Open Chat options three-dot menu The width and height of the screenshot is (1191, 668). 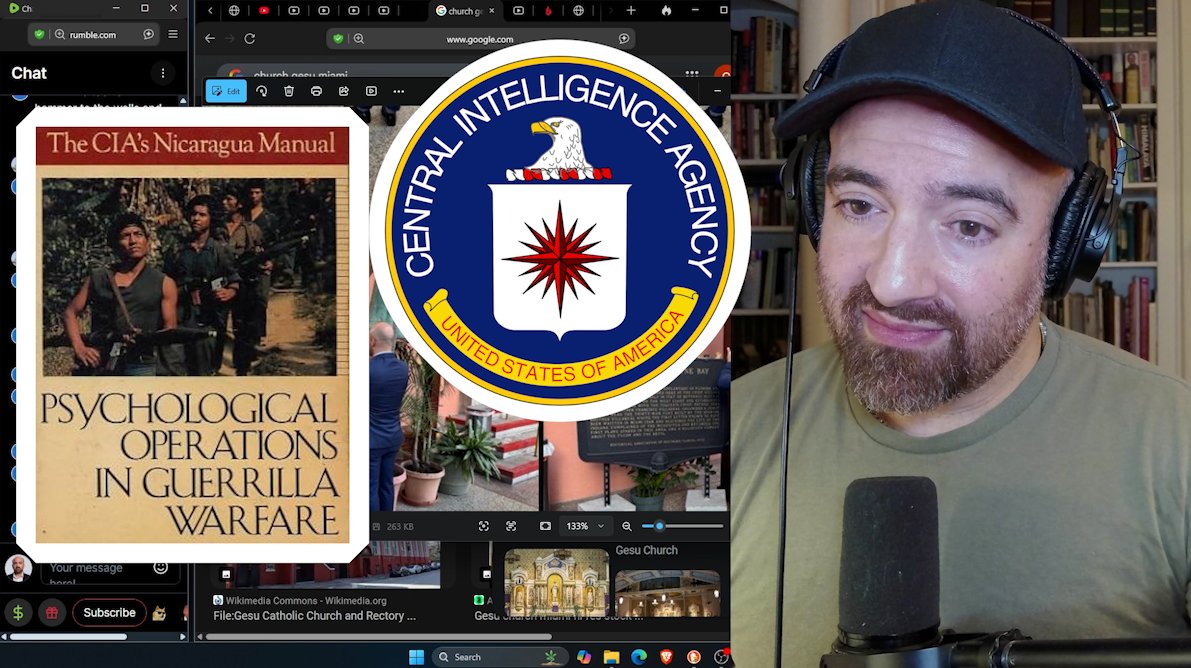pos(163,73)
